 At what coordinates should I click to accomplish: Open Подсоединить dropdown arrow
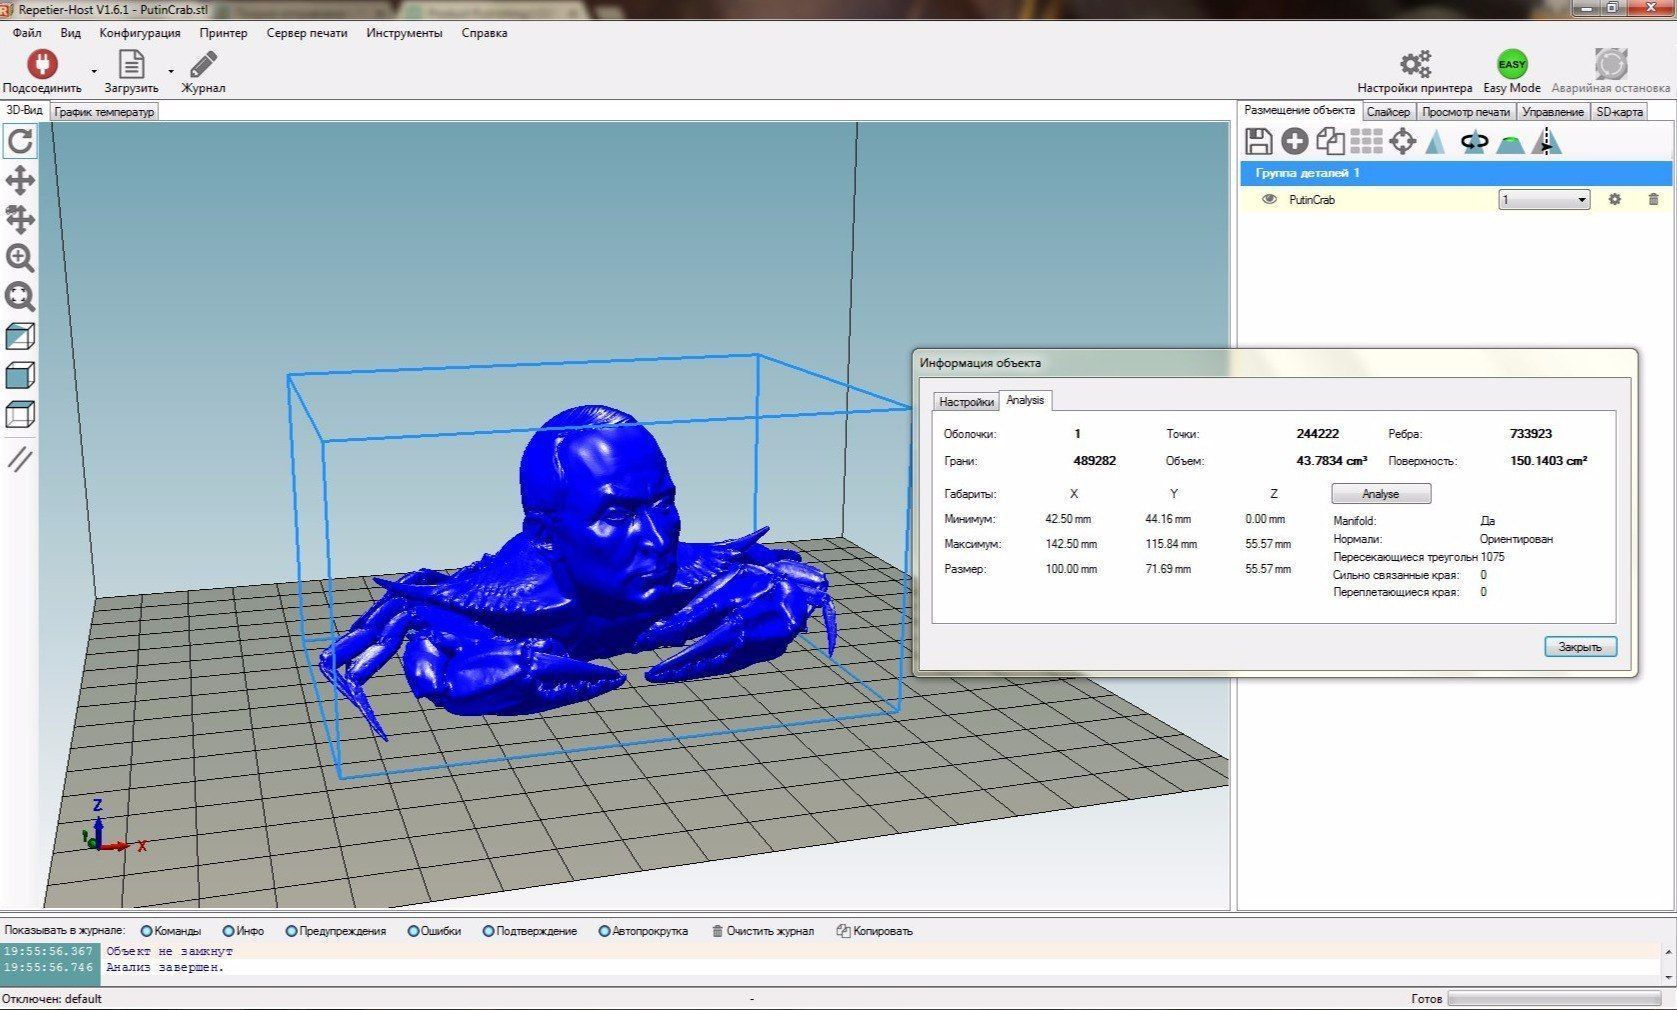click(94, 71)
